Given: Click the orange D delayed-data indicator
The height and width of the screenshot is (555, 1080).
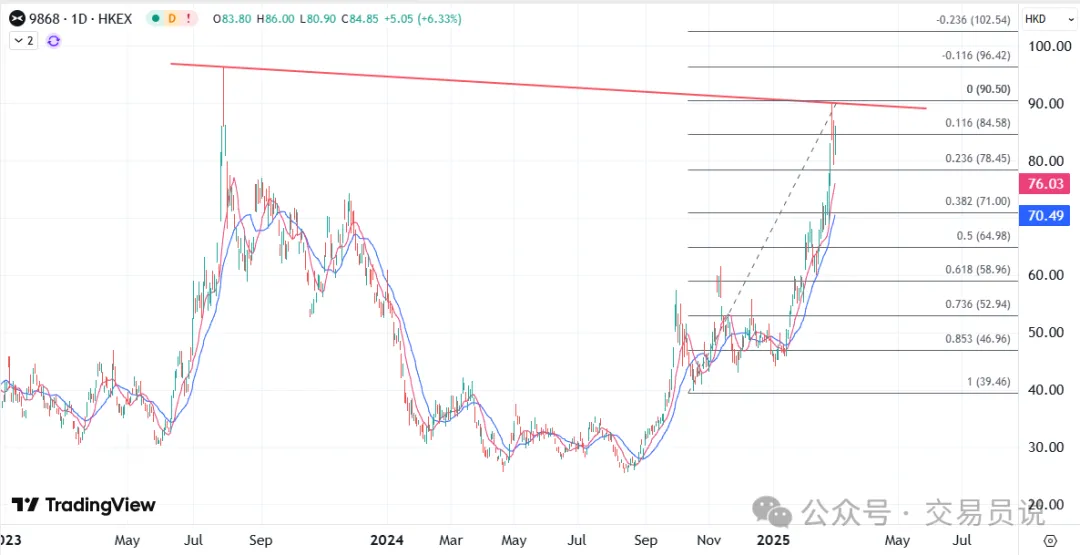Looking at the screenshot, I should [x=171, y=18].
